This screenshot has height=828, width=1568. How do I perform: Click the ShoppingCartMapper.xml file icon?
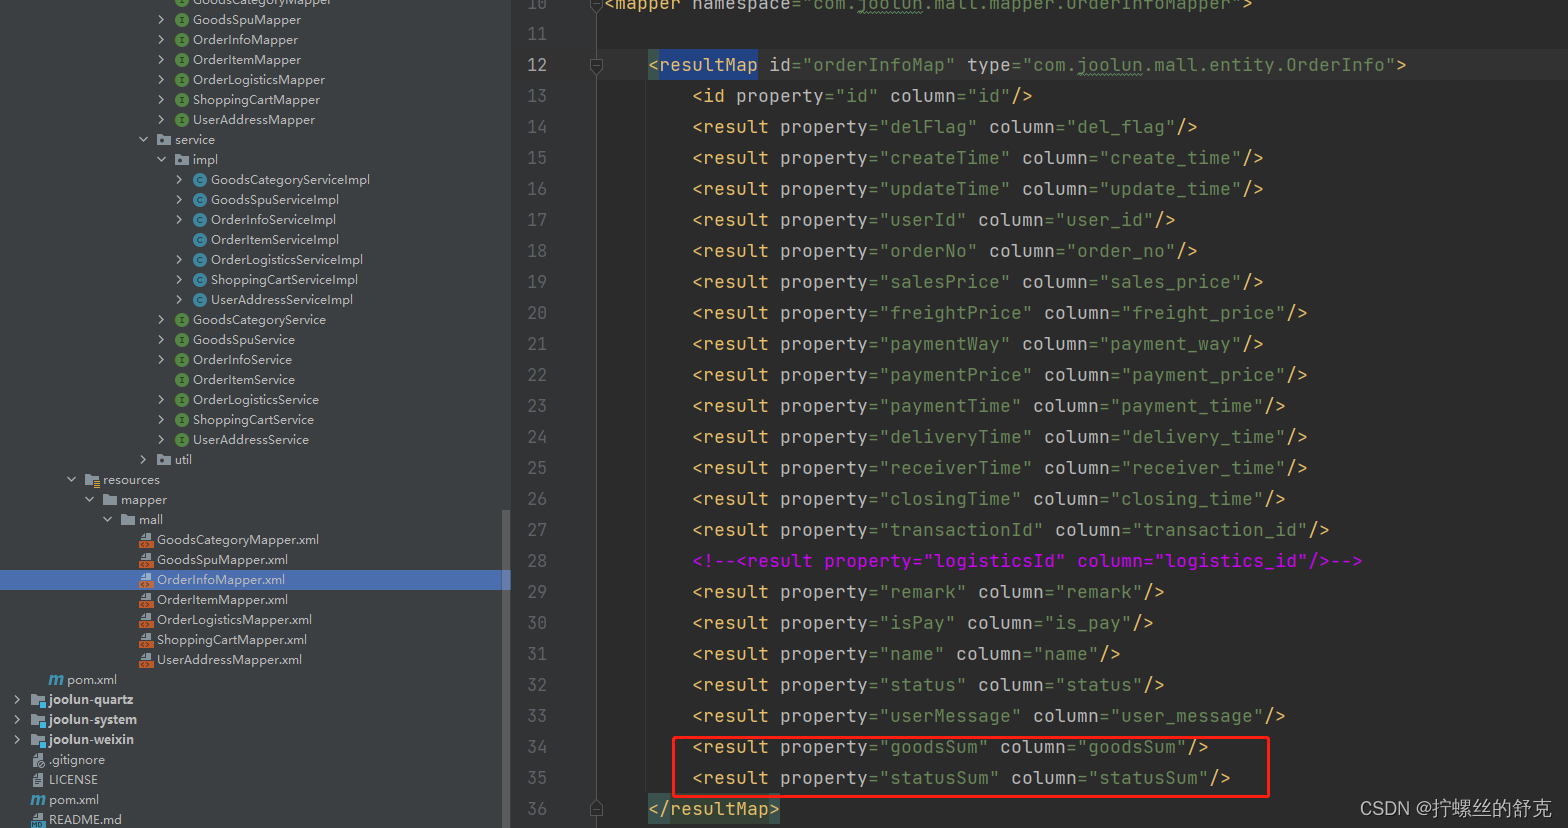pyautogui.click(x=146, y=640)
